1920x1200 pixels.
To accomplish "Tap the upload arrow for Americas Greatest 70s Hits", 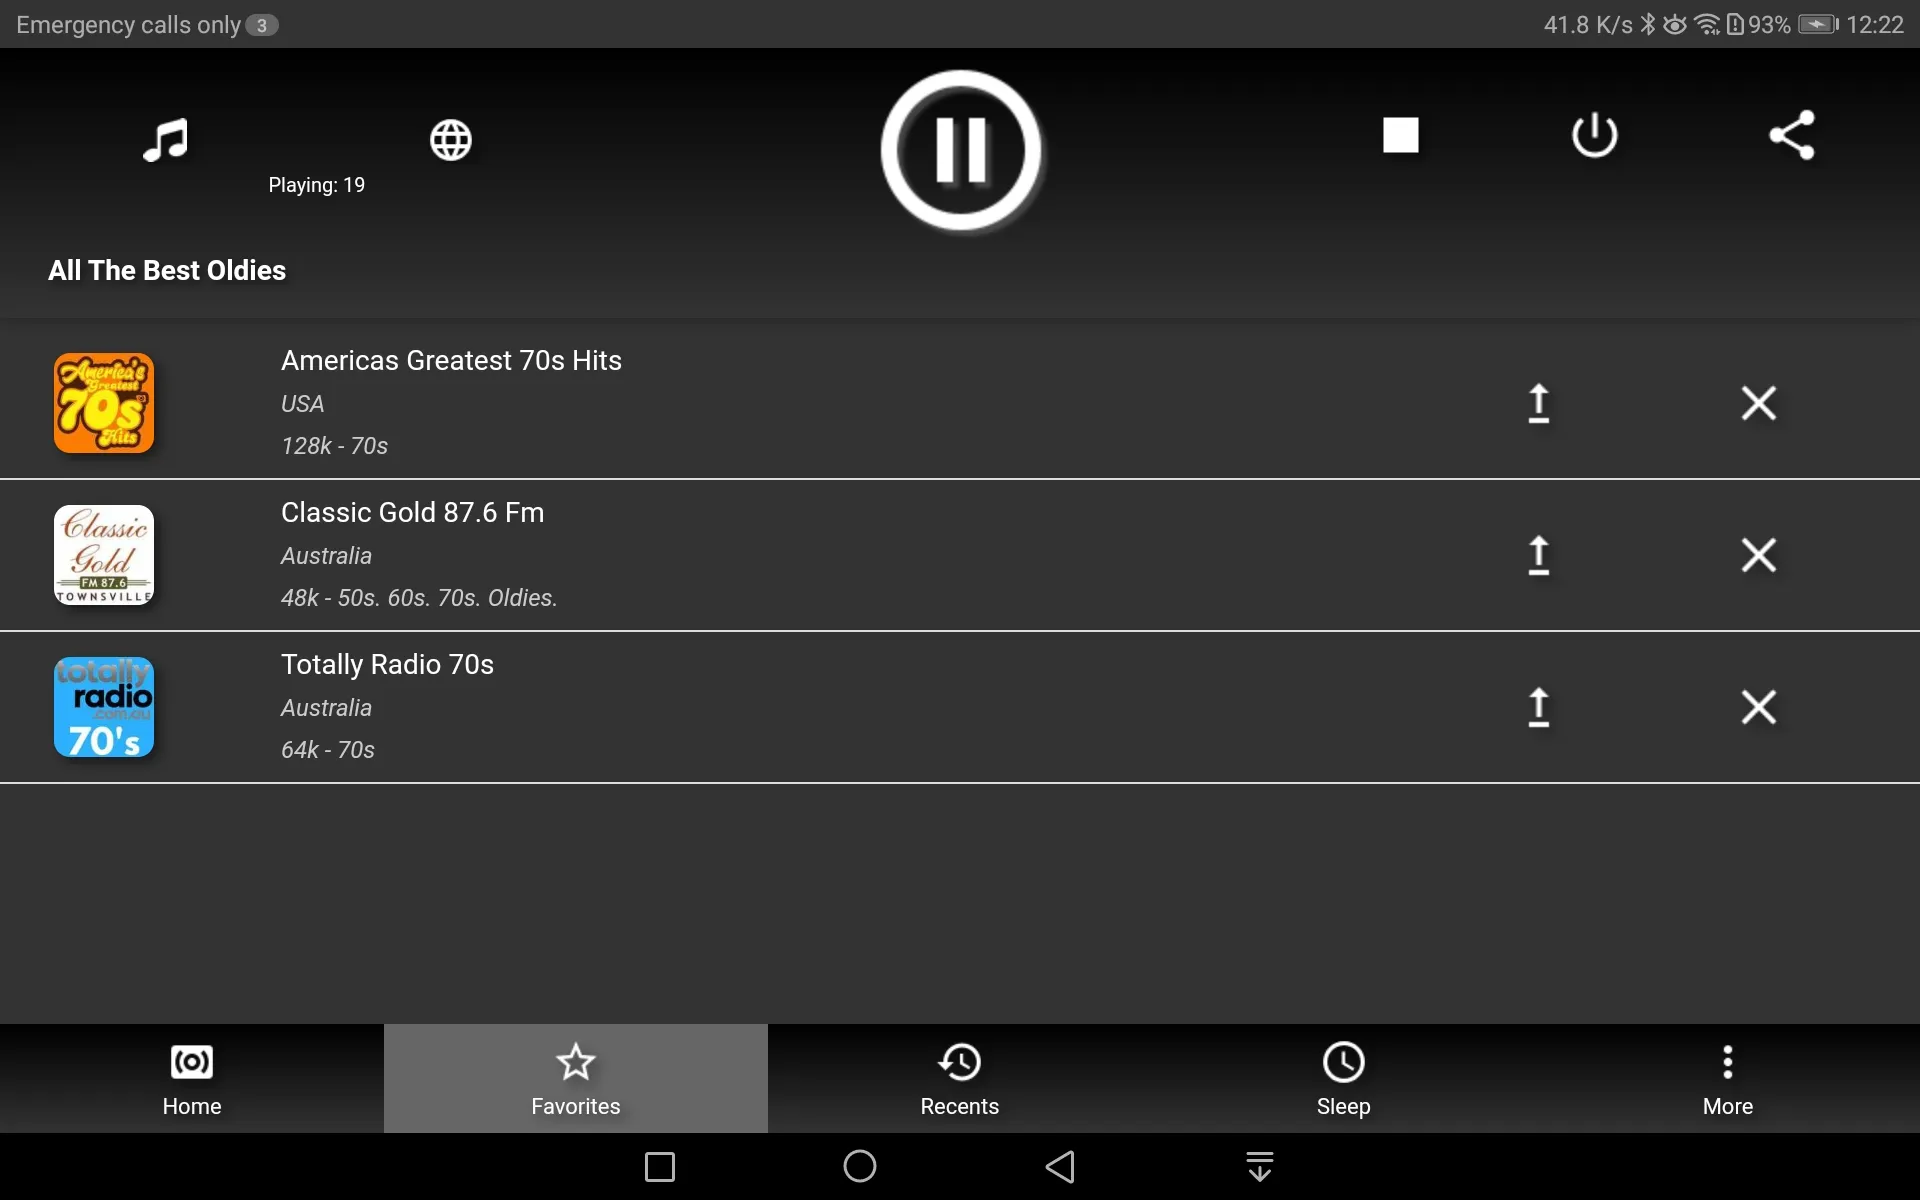I will 1537,401.
